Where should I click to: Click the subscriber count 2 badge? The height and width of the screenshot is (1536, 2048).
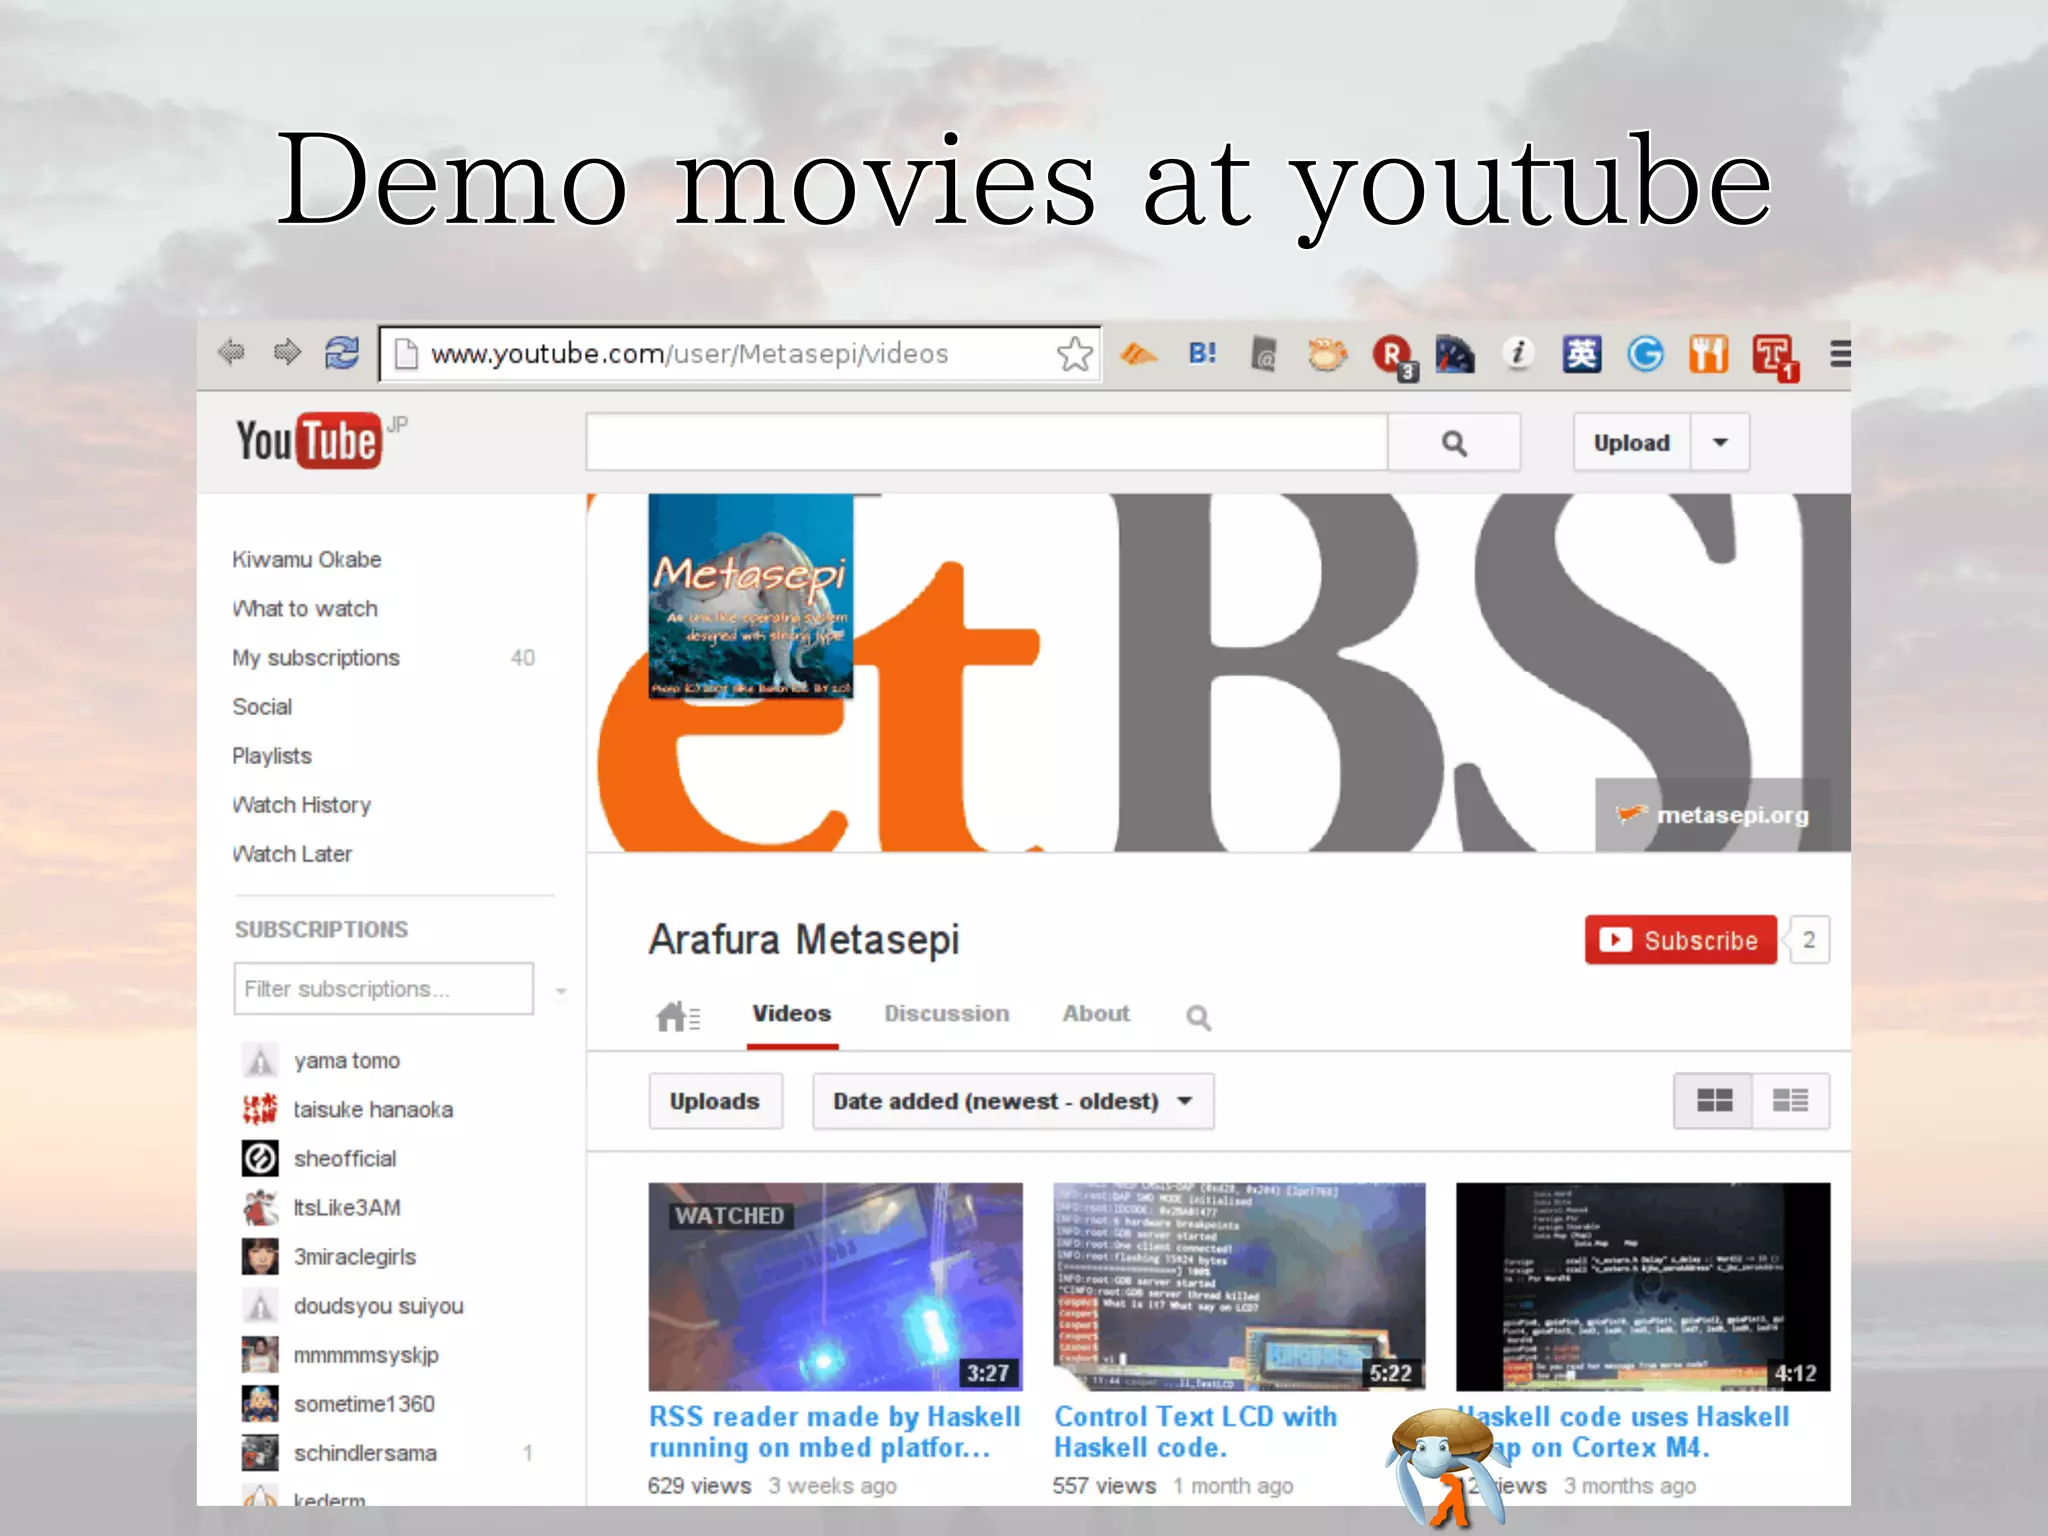click(x=1808, y=940)
